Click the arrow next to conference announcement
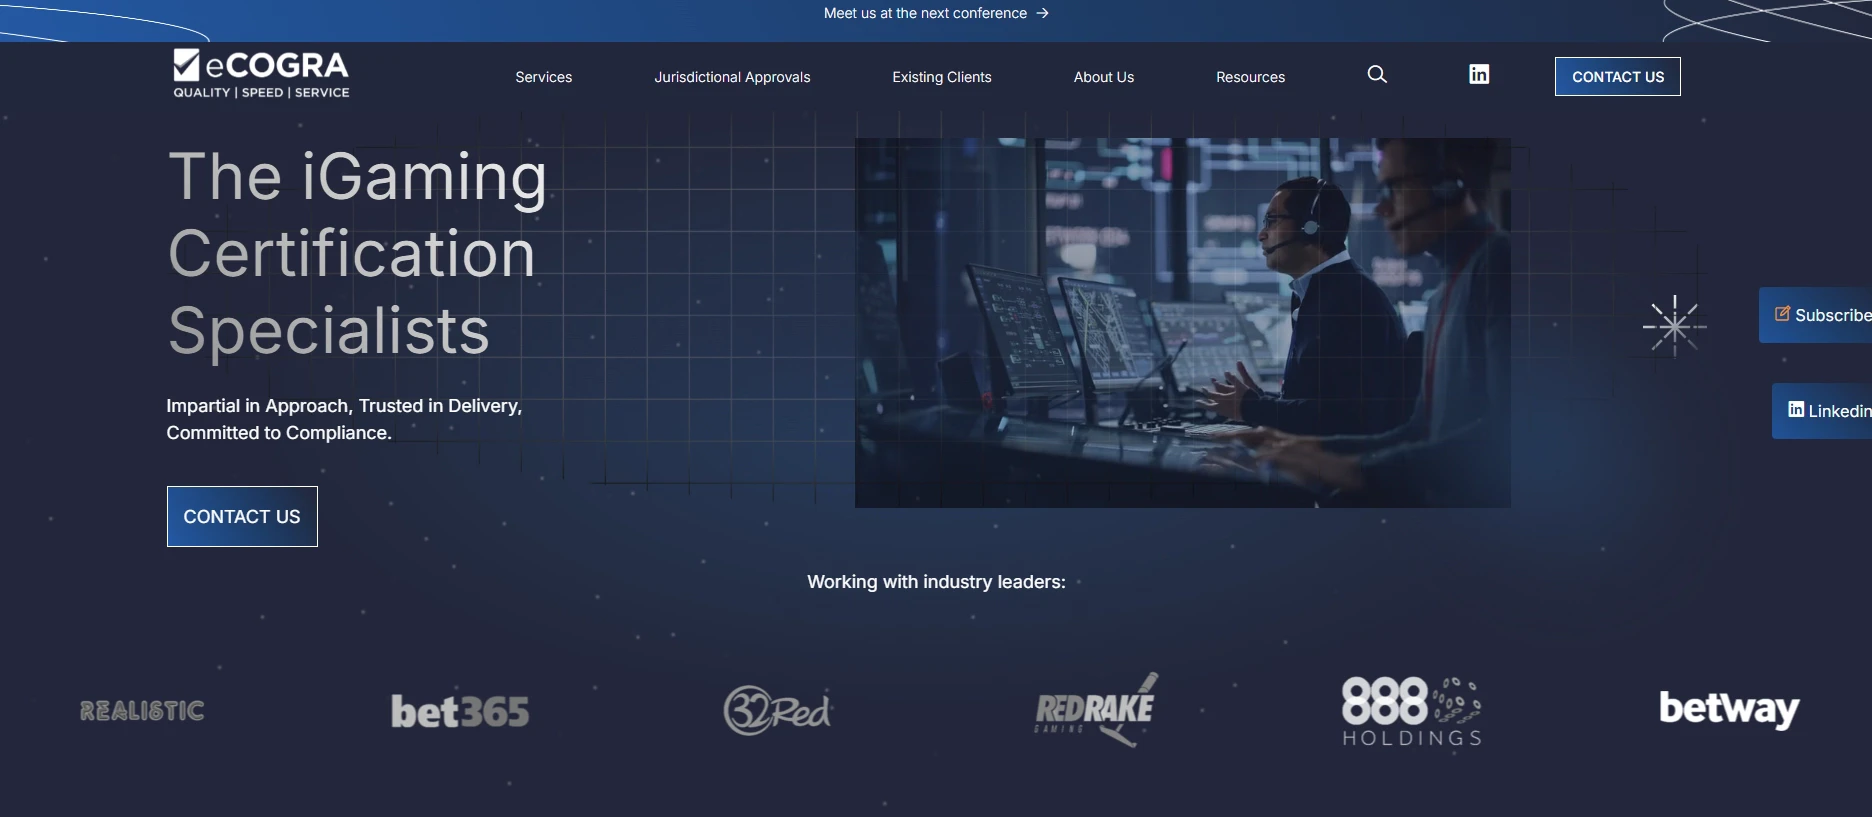Screen dimensions: 1872x817 point(1043,13)
